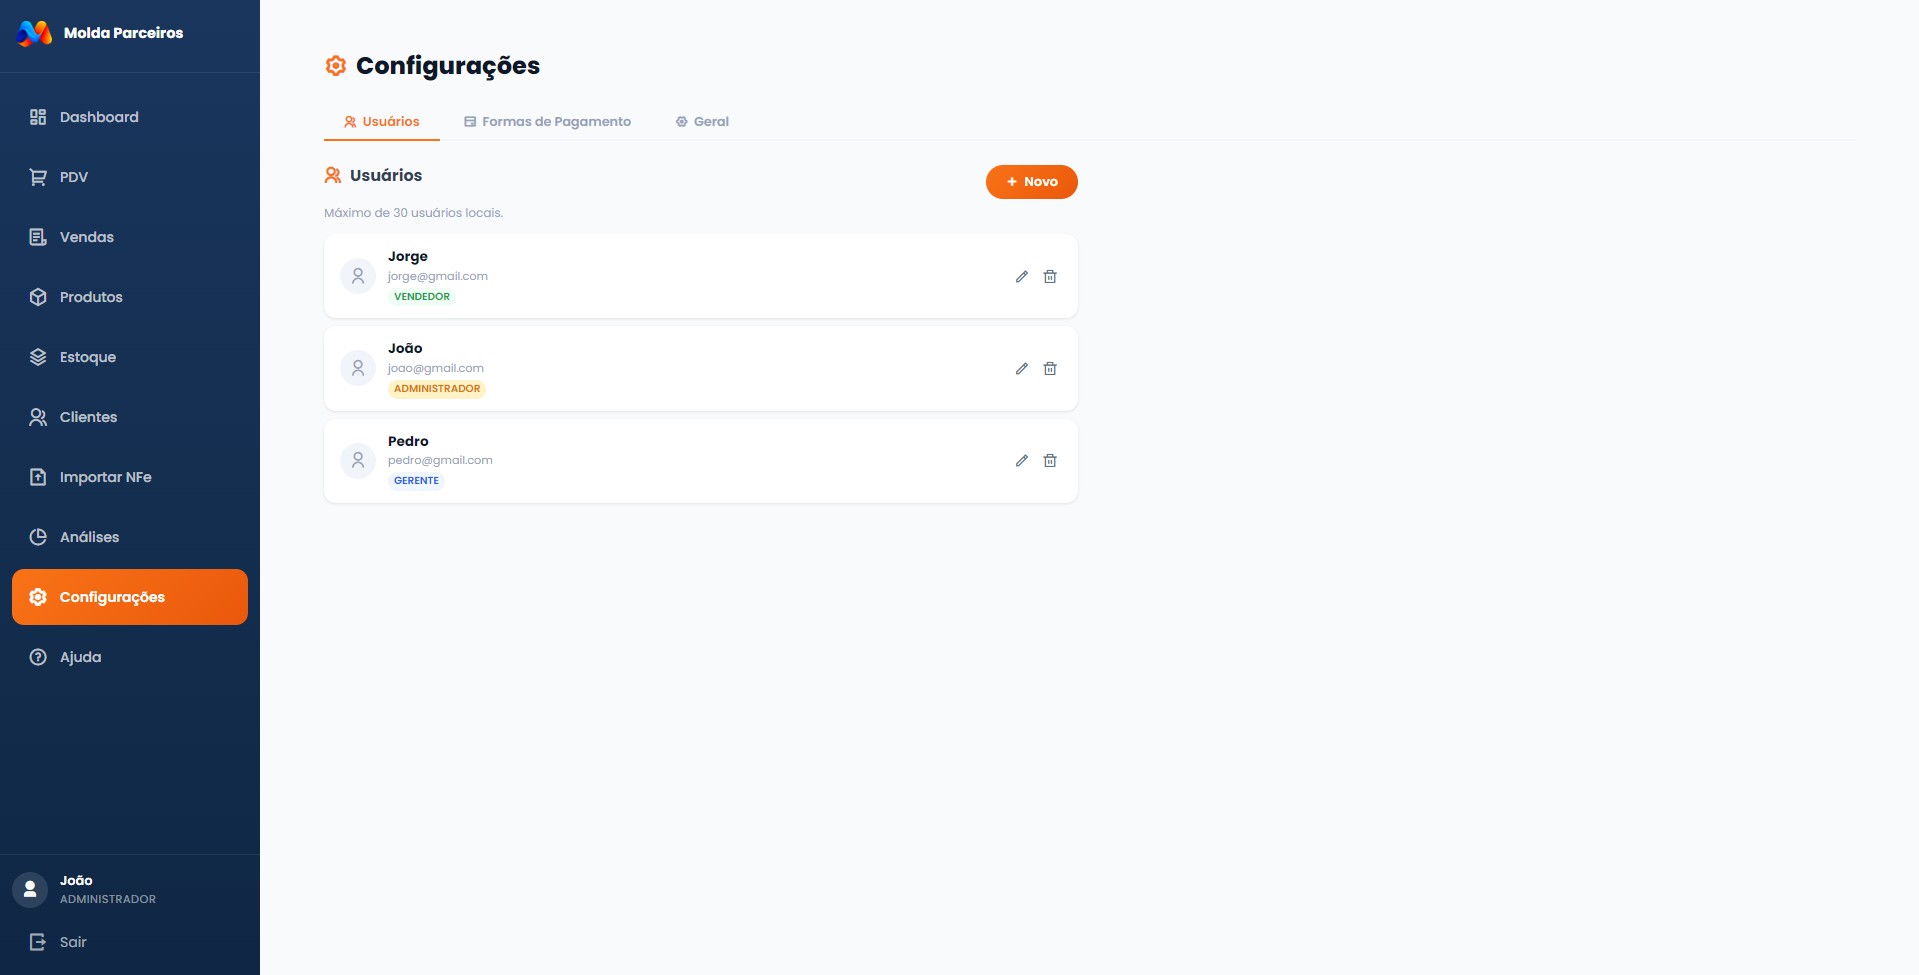This screenshot has width=1919, height=975.
Task: Click Pedro's GERENTE role badge
Action: click(x=416, y=481)
